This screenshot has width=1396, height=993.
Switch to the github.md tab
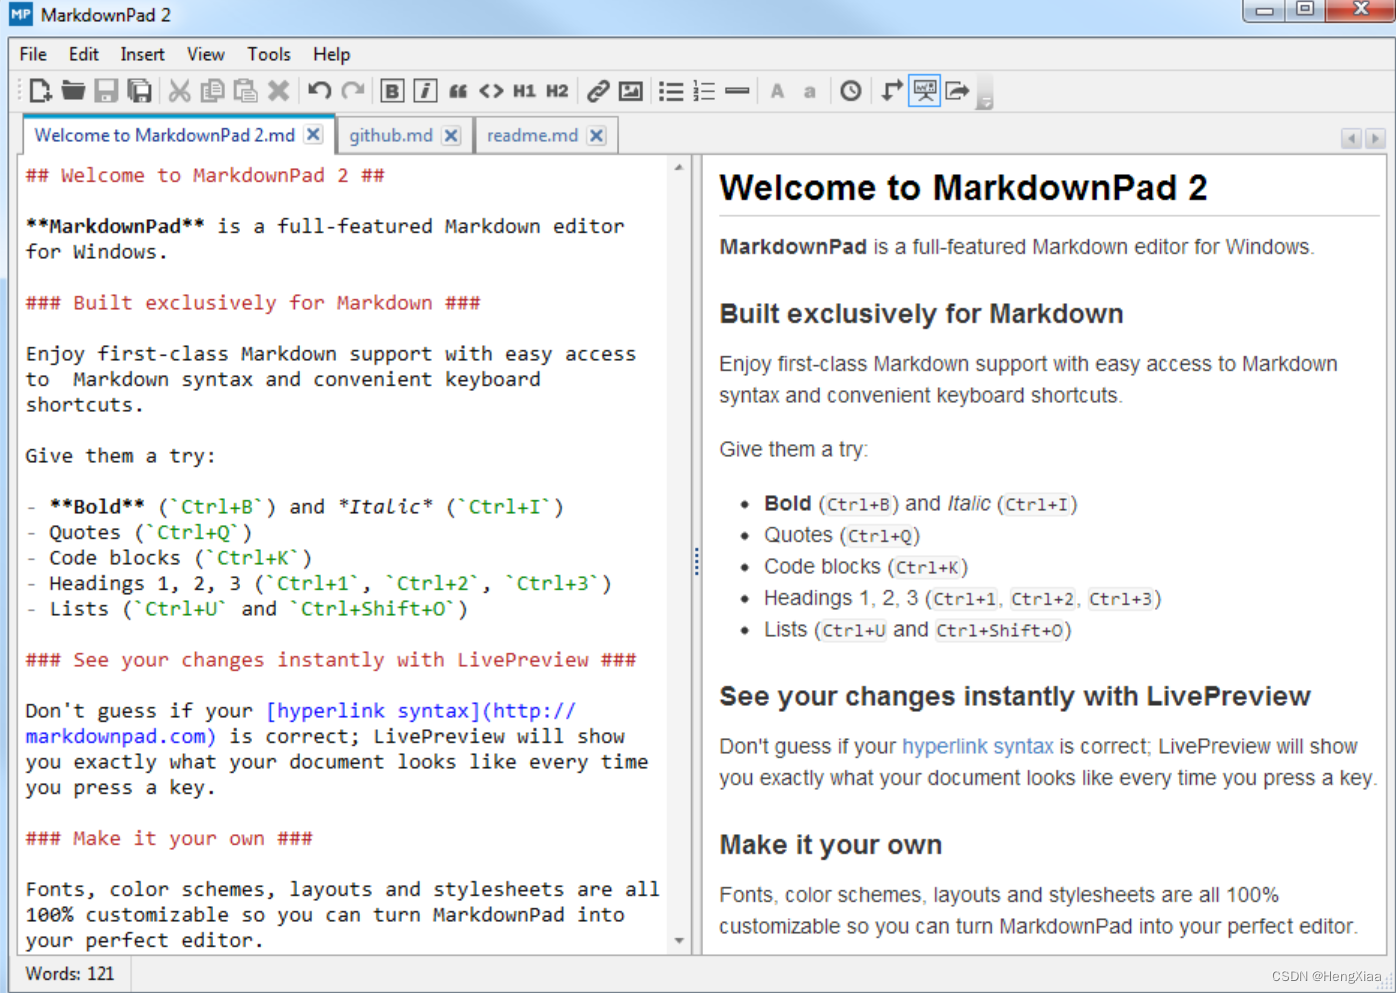click(391, 135)
